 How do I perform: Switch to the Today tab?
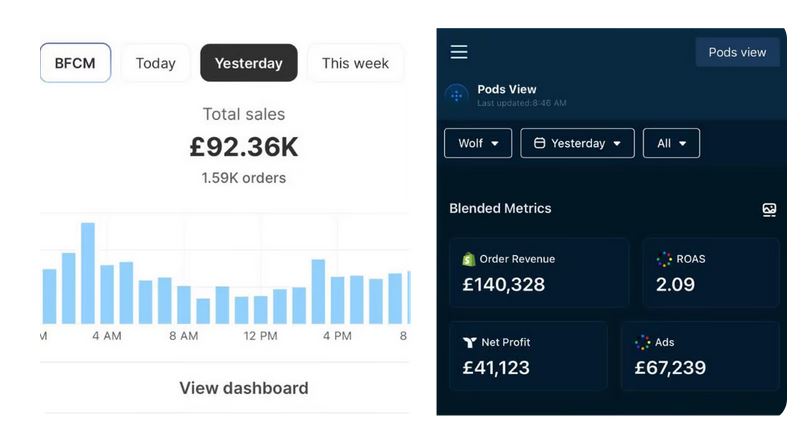pos(156,63)
